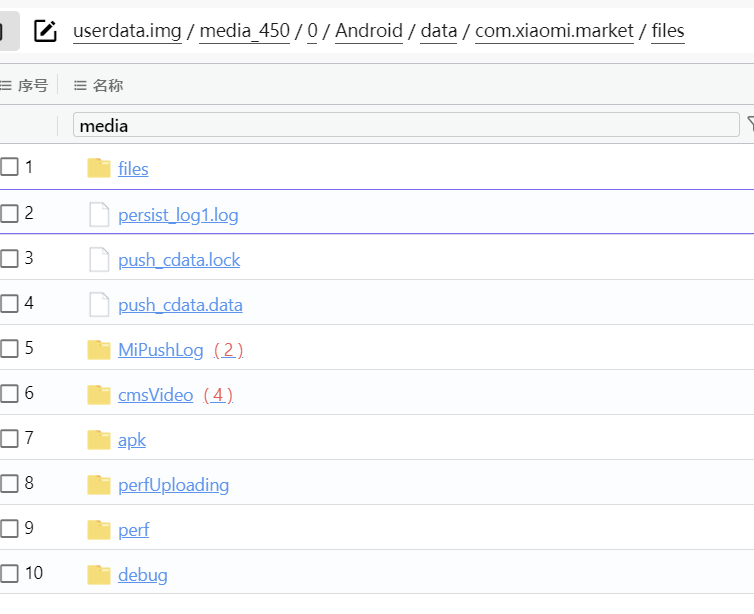Screen dimensions: 754x614
Task: Click the file icon for persist_log1.log
Action: 99,214
